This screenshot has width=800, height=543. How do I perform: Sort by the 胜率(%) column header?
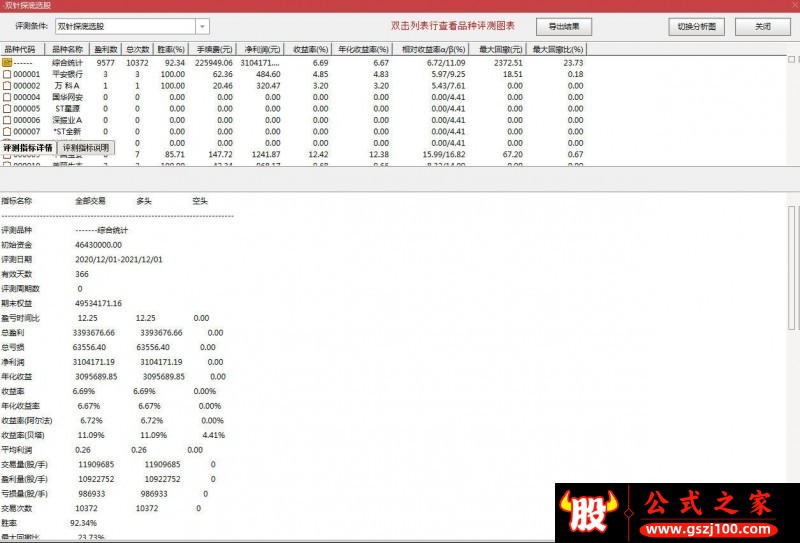pyautogui.click(x=170, y=50)
